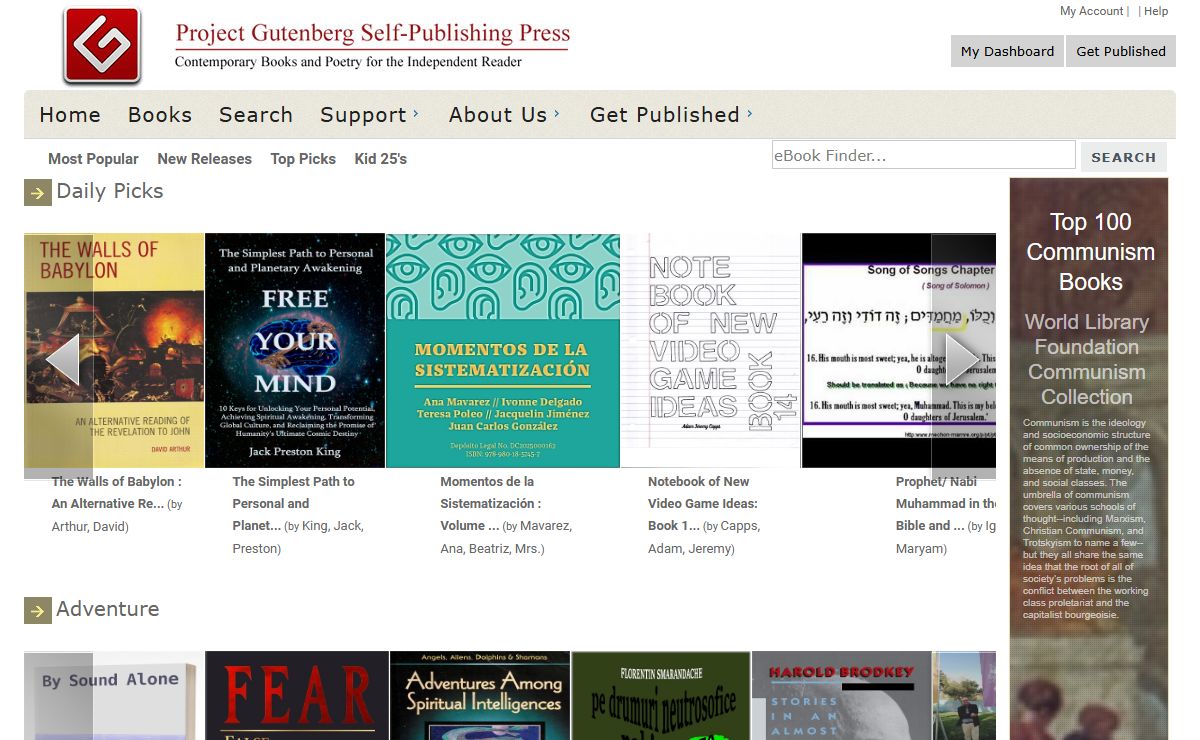Expand the Get Published navigation dropdown
Viewport: 1200px width, 740px height.
[671, 115]
